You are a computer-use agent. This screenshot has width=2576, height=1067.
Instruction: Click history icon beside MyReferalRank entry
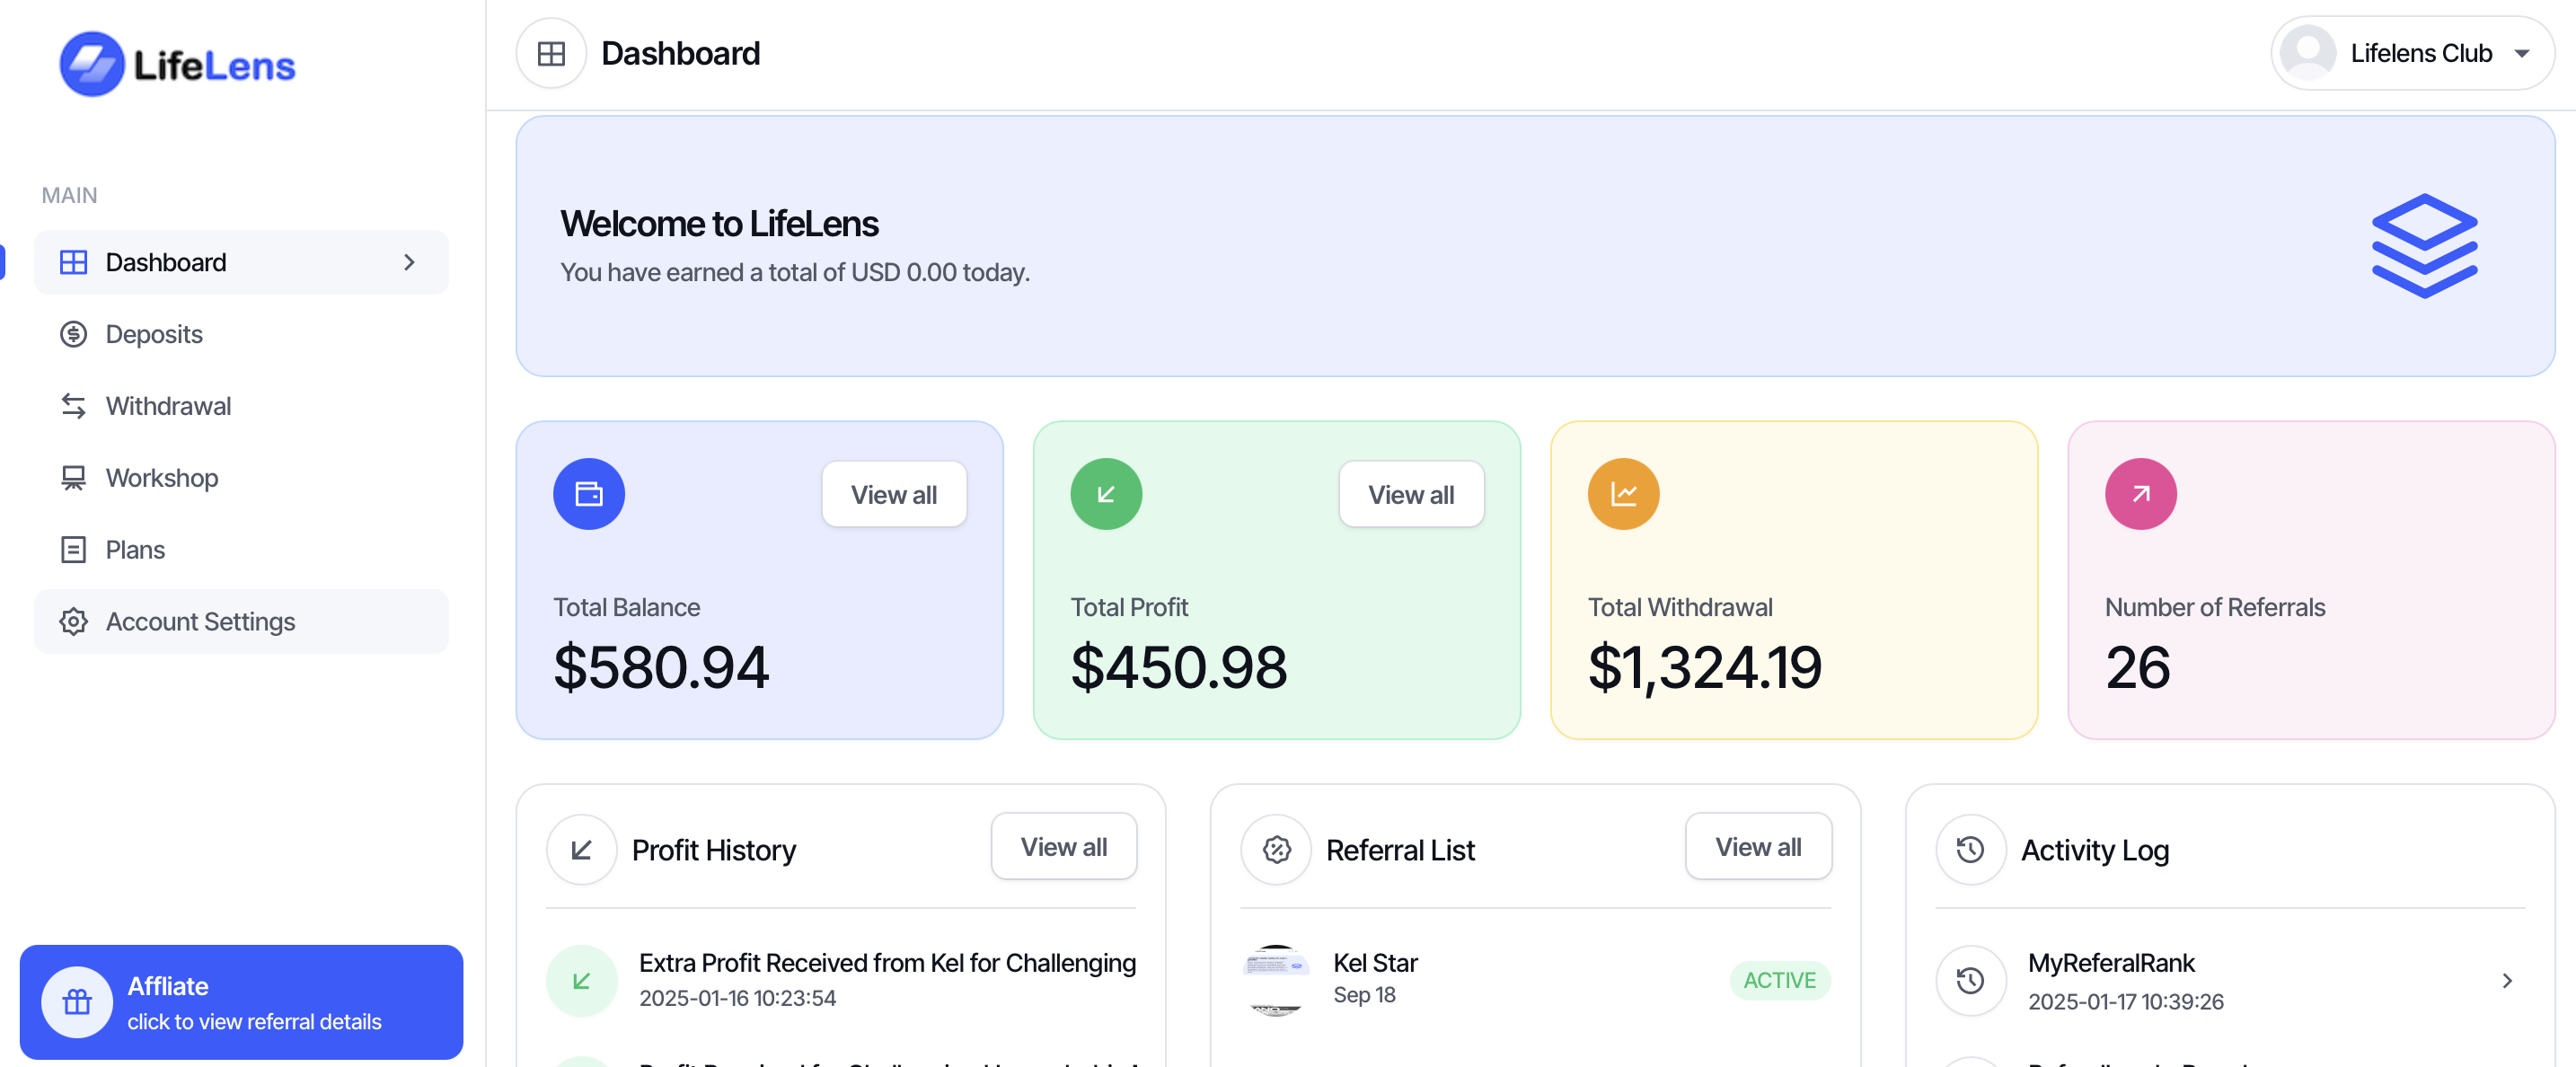click(1970, 981)
